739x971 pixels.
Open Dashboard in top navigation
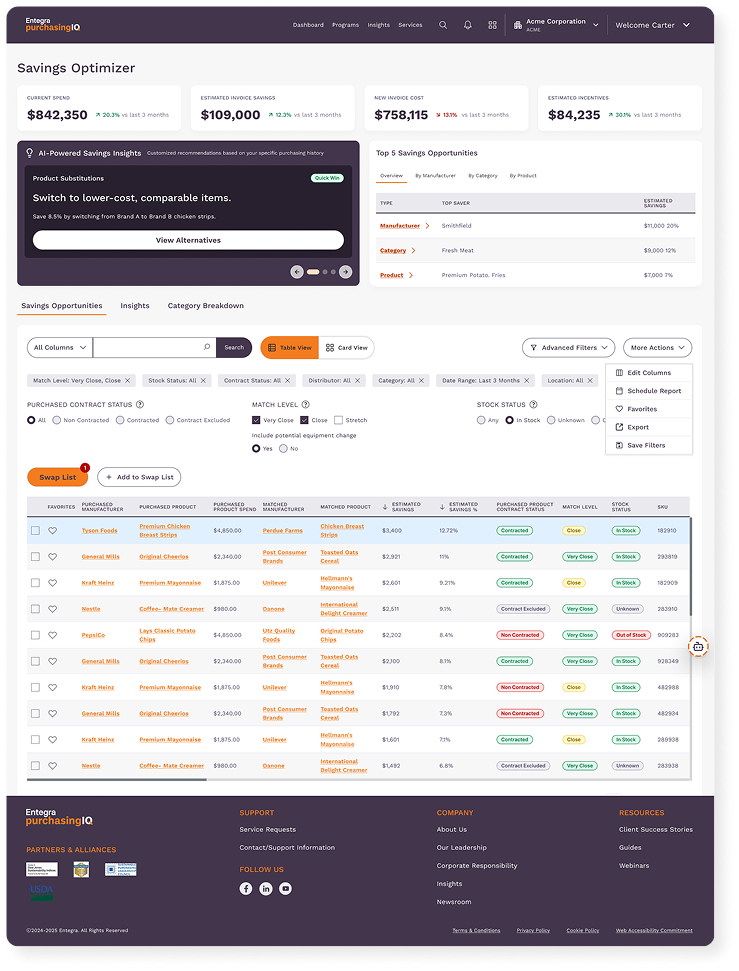(x=308, y=25)
